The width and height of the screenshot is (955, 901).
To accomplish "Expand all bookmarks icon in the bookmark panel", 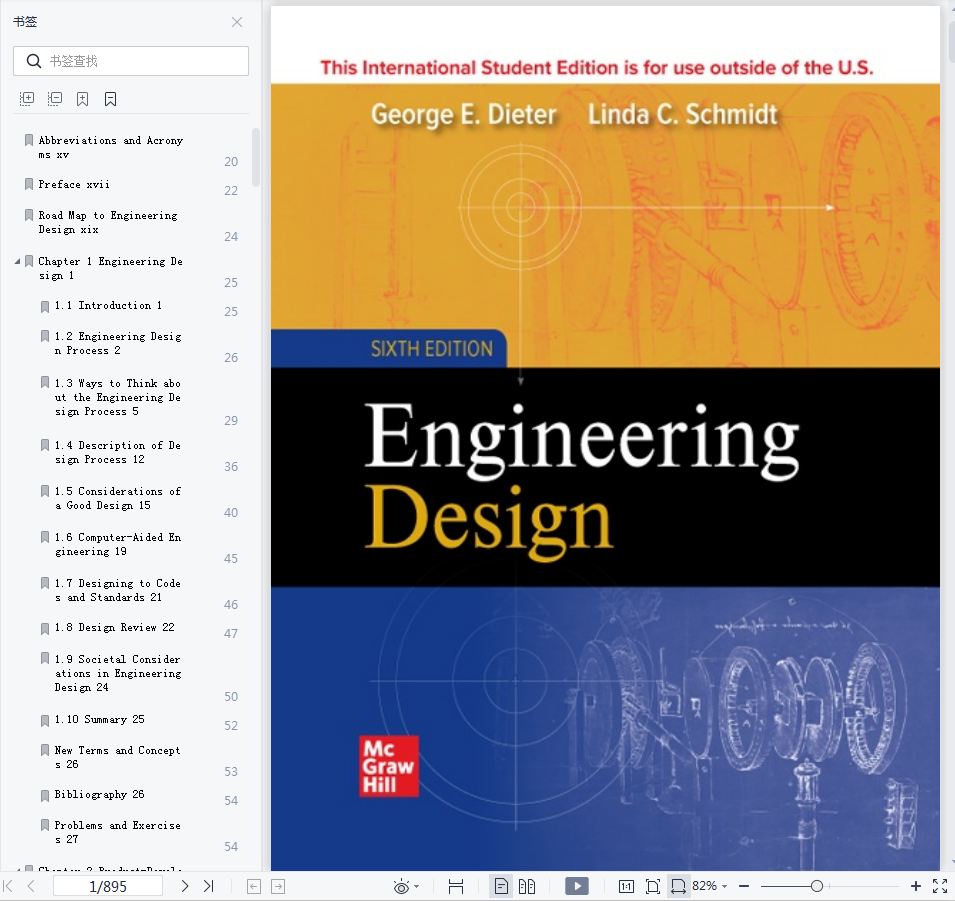I will pos(27,99).
